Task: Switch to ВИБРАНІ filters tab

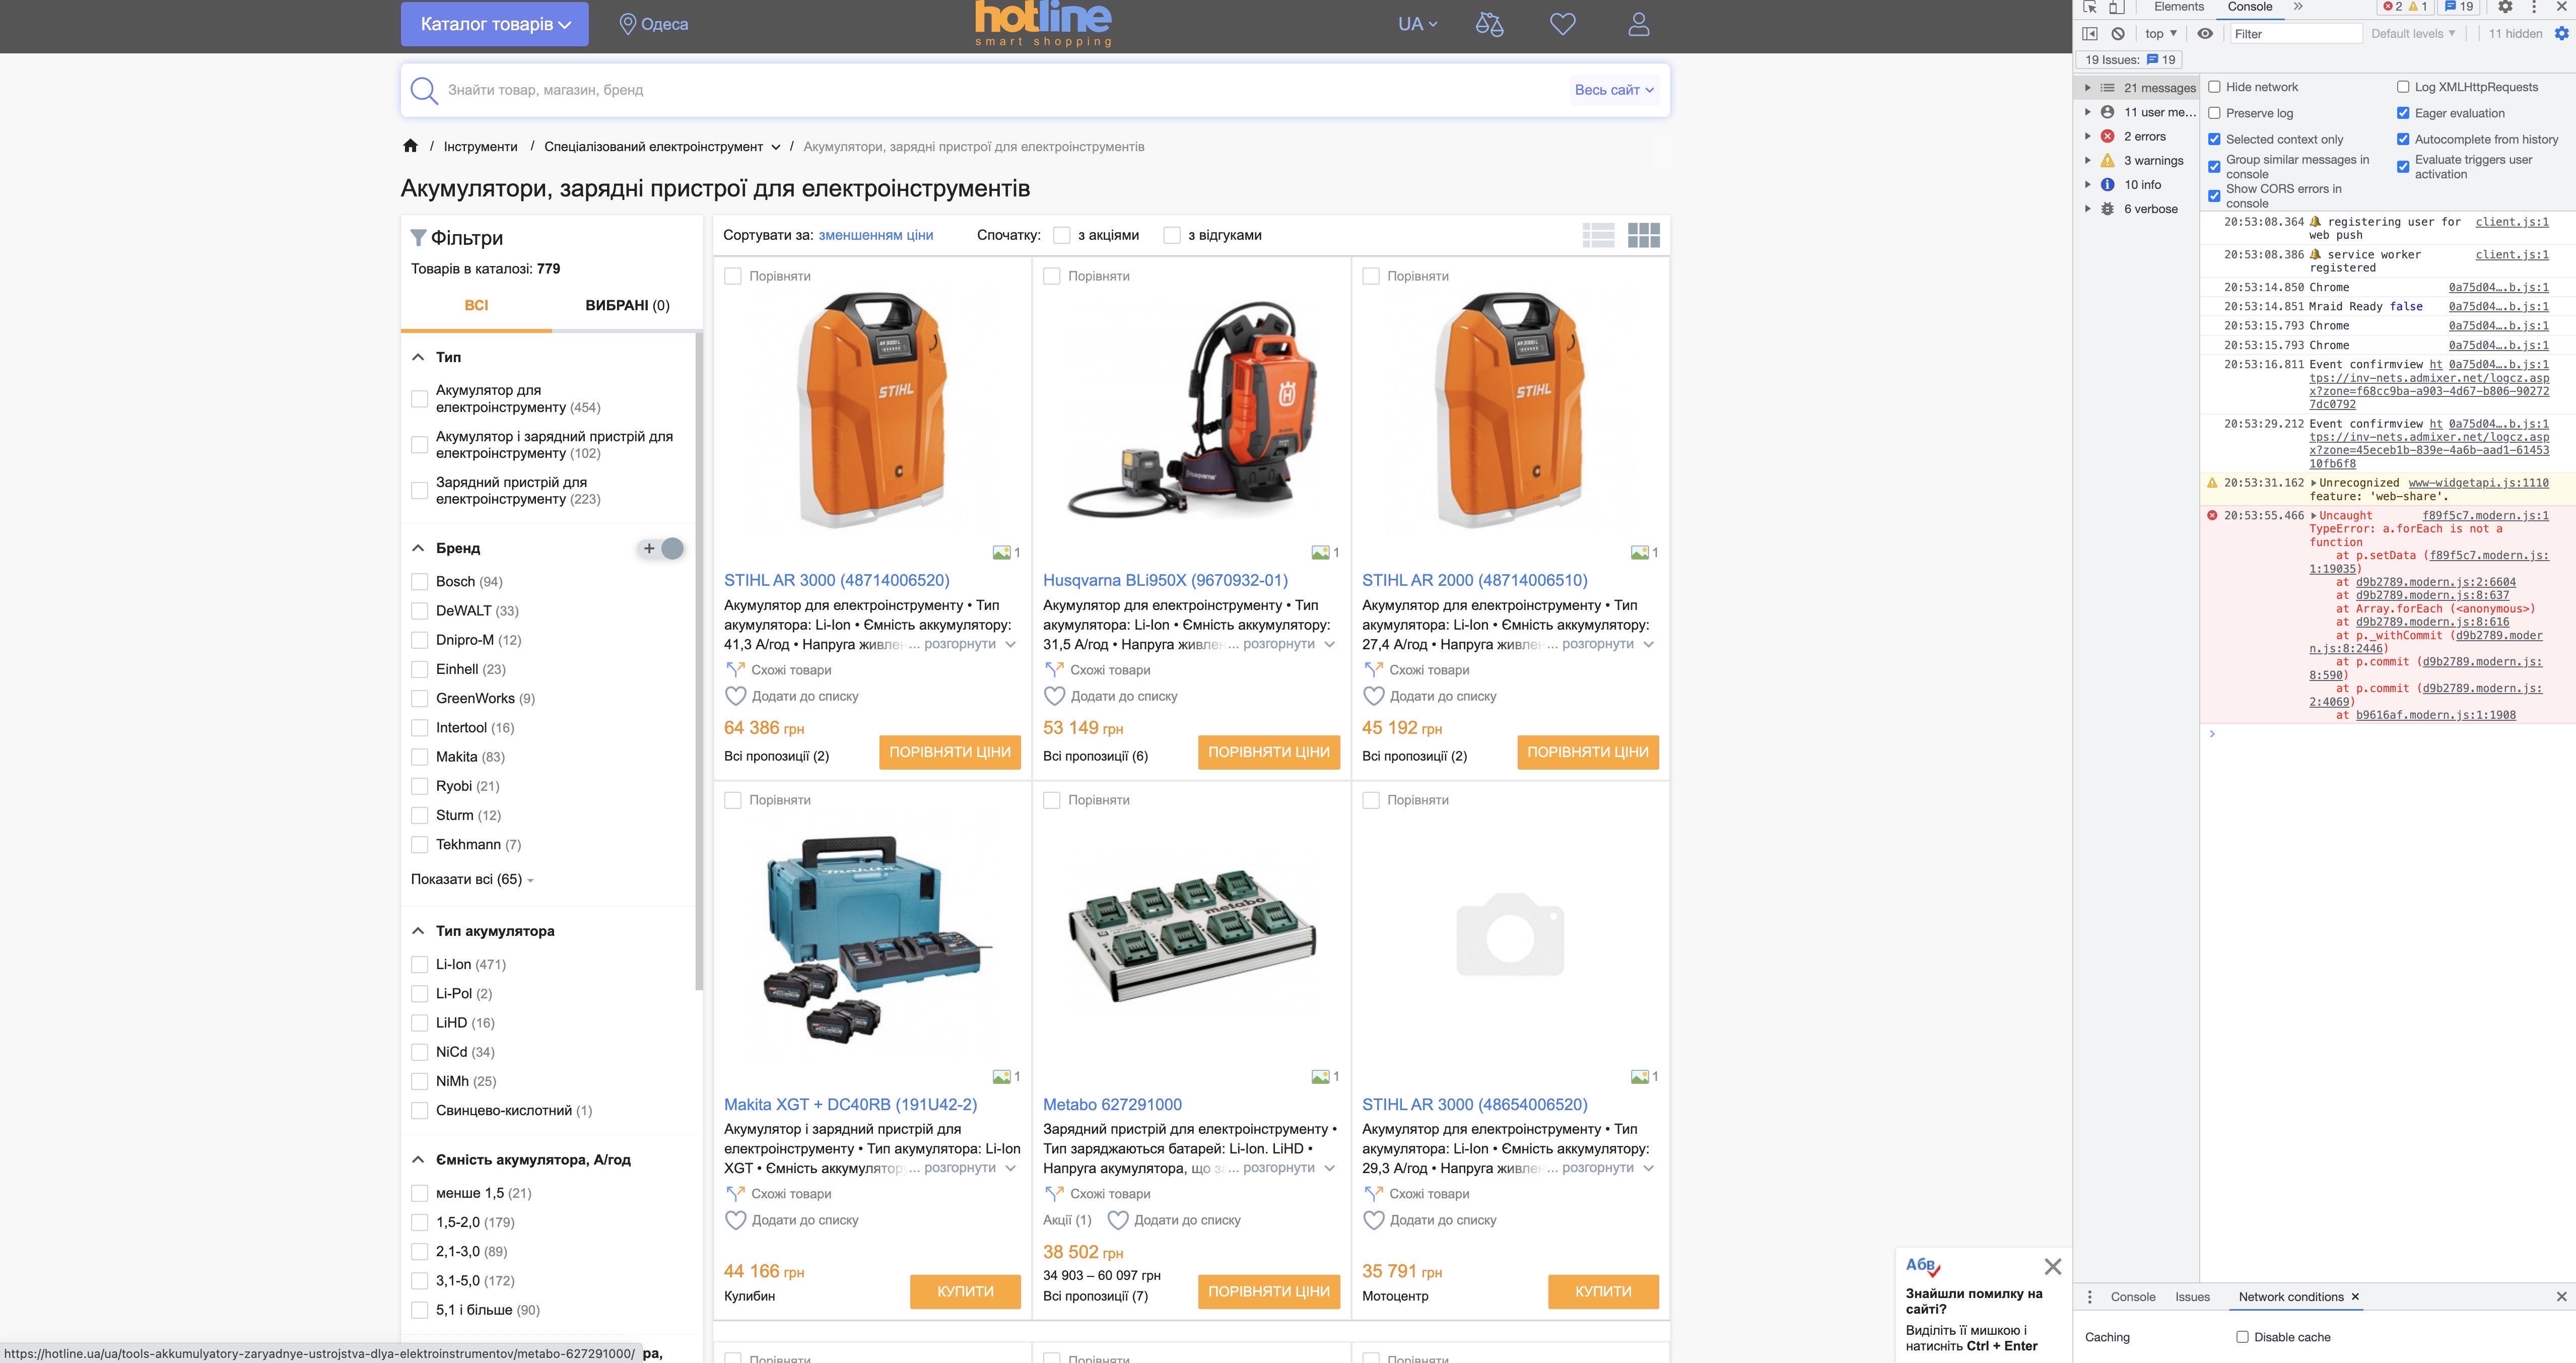Action: coord(627,305)
